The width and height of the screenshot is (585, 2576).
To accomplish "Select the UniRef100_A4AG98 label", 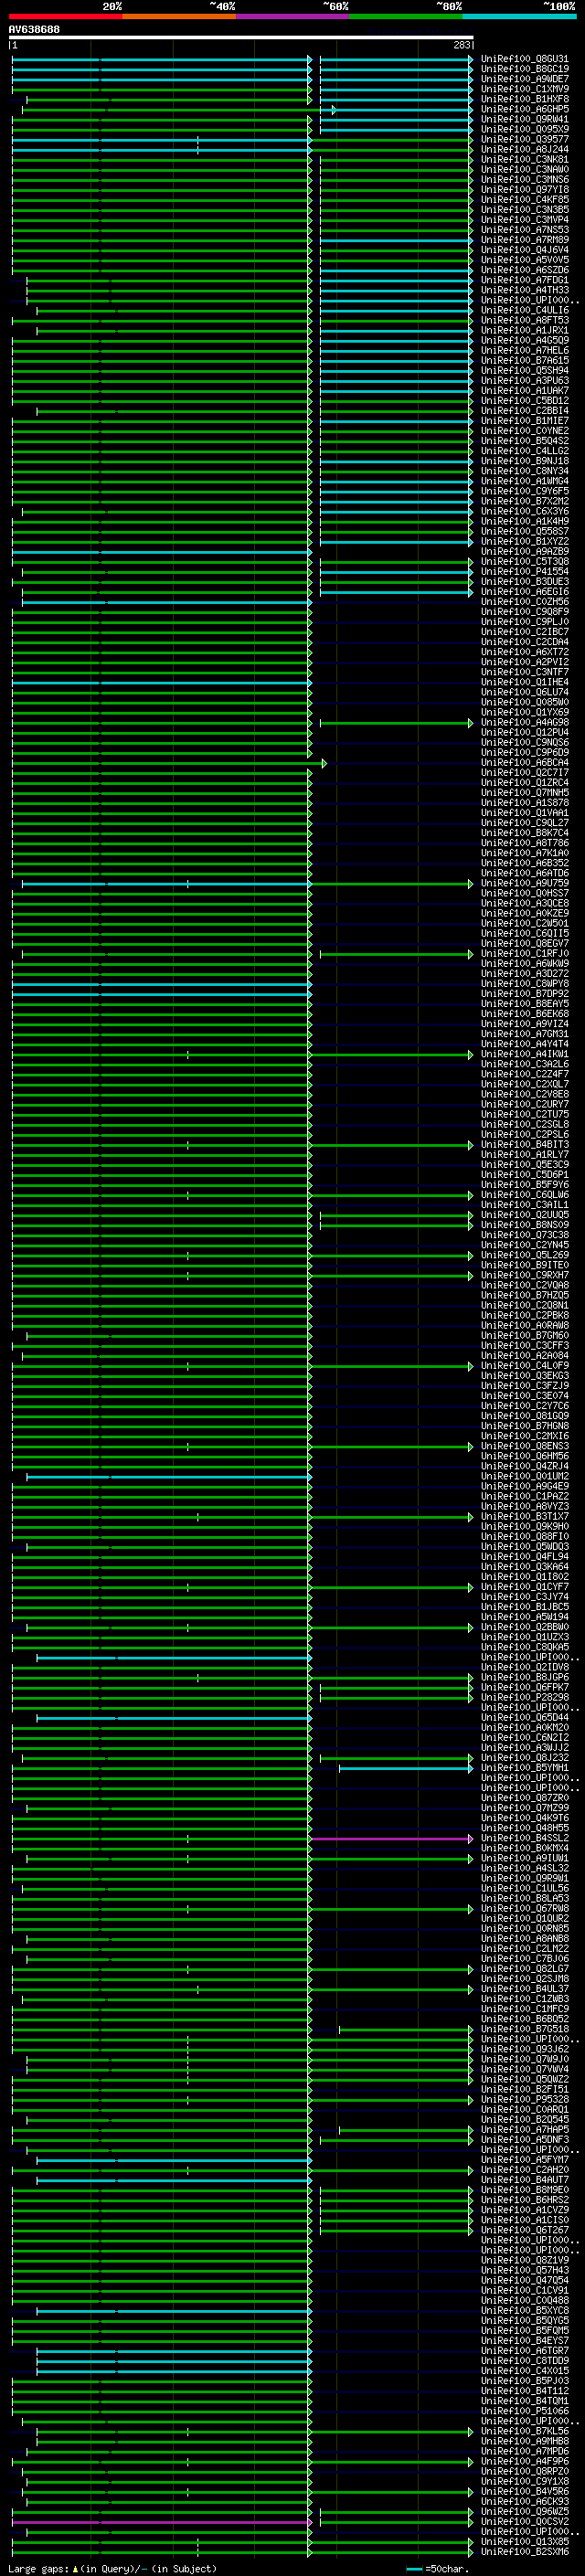I will [524, 722].
